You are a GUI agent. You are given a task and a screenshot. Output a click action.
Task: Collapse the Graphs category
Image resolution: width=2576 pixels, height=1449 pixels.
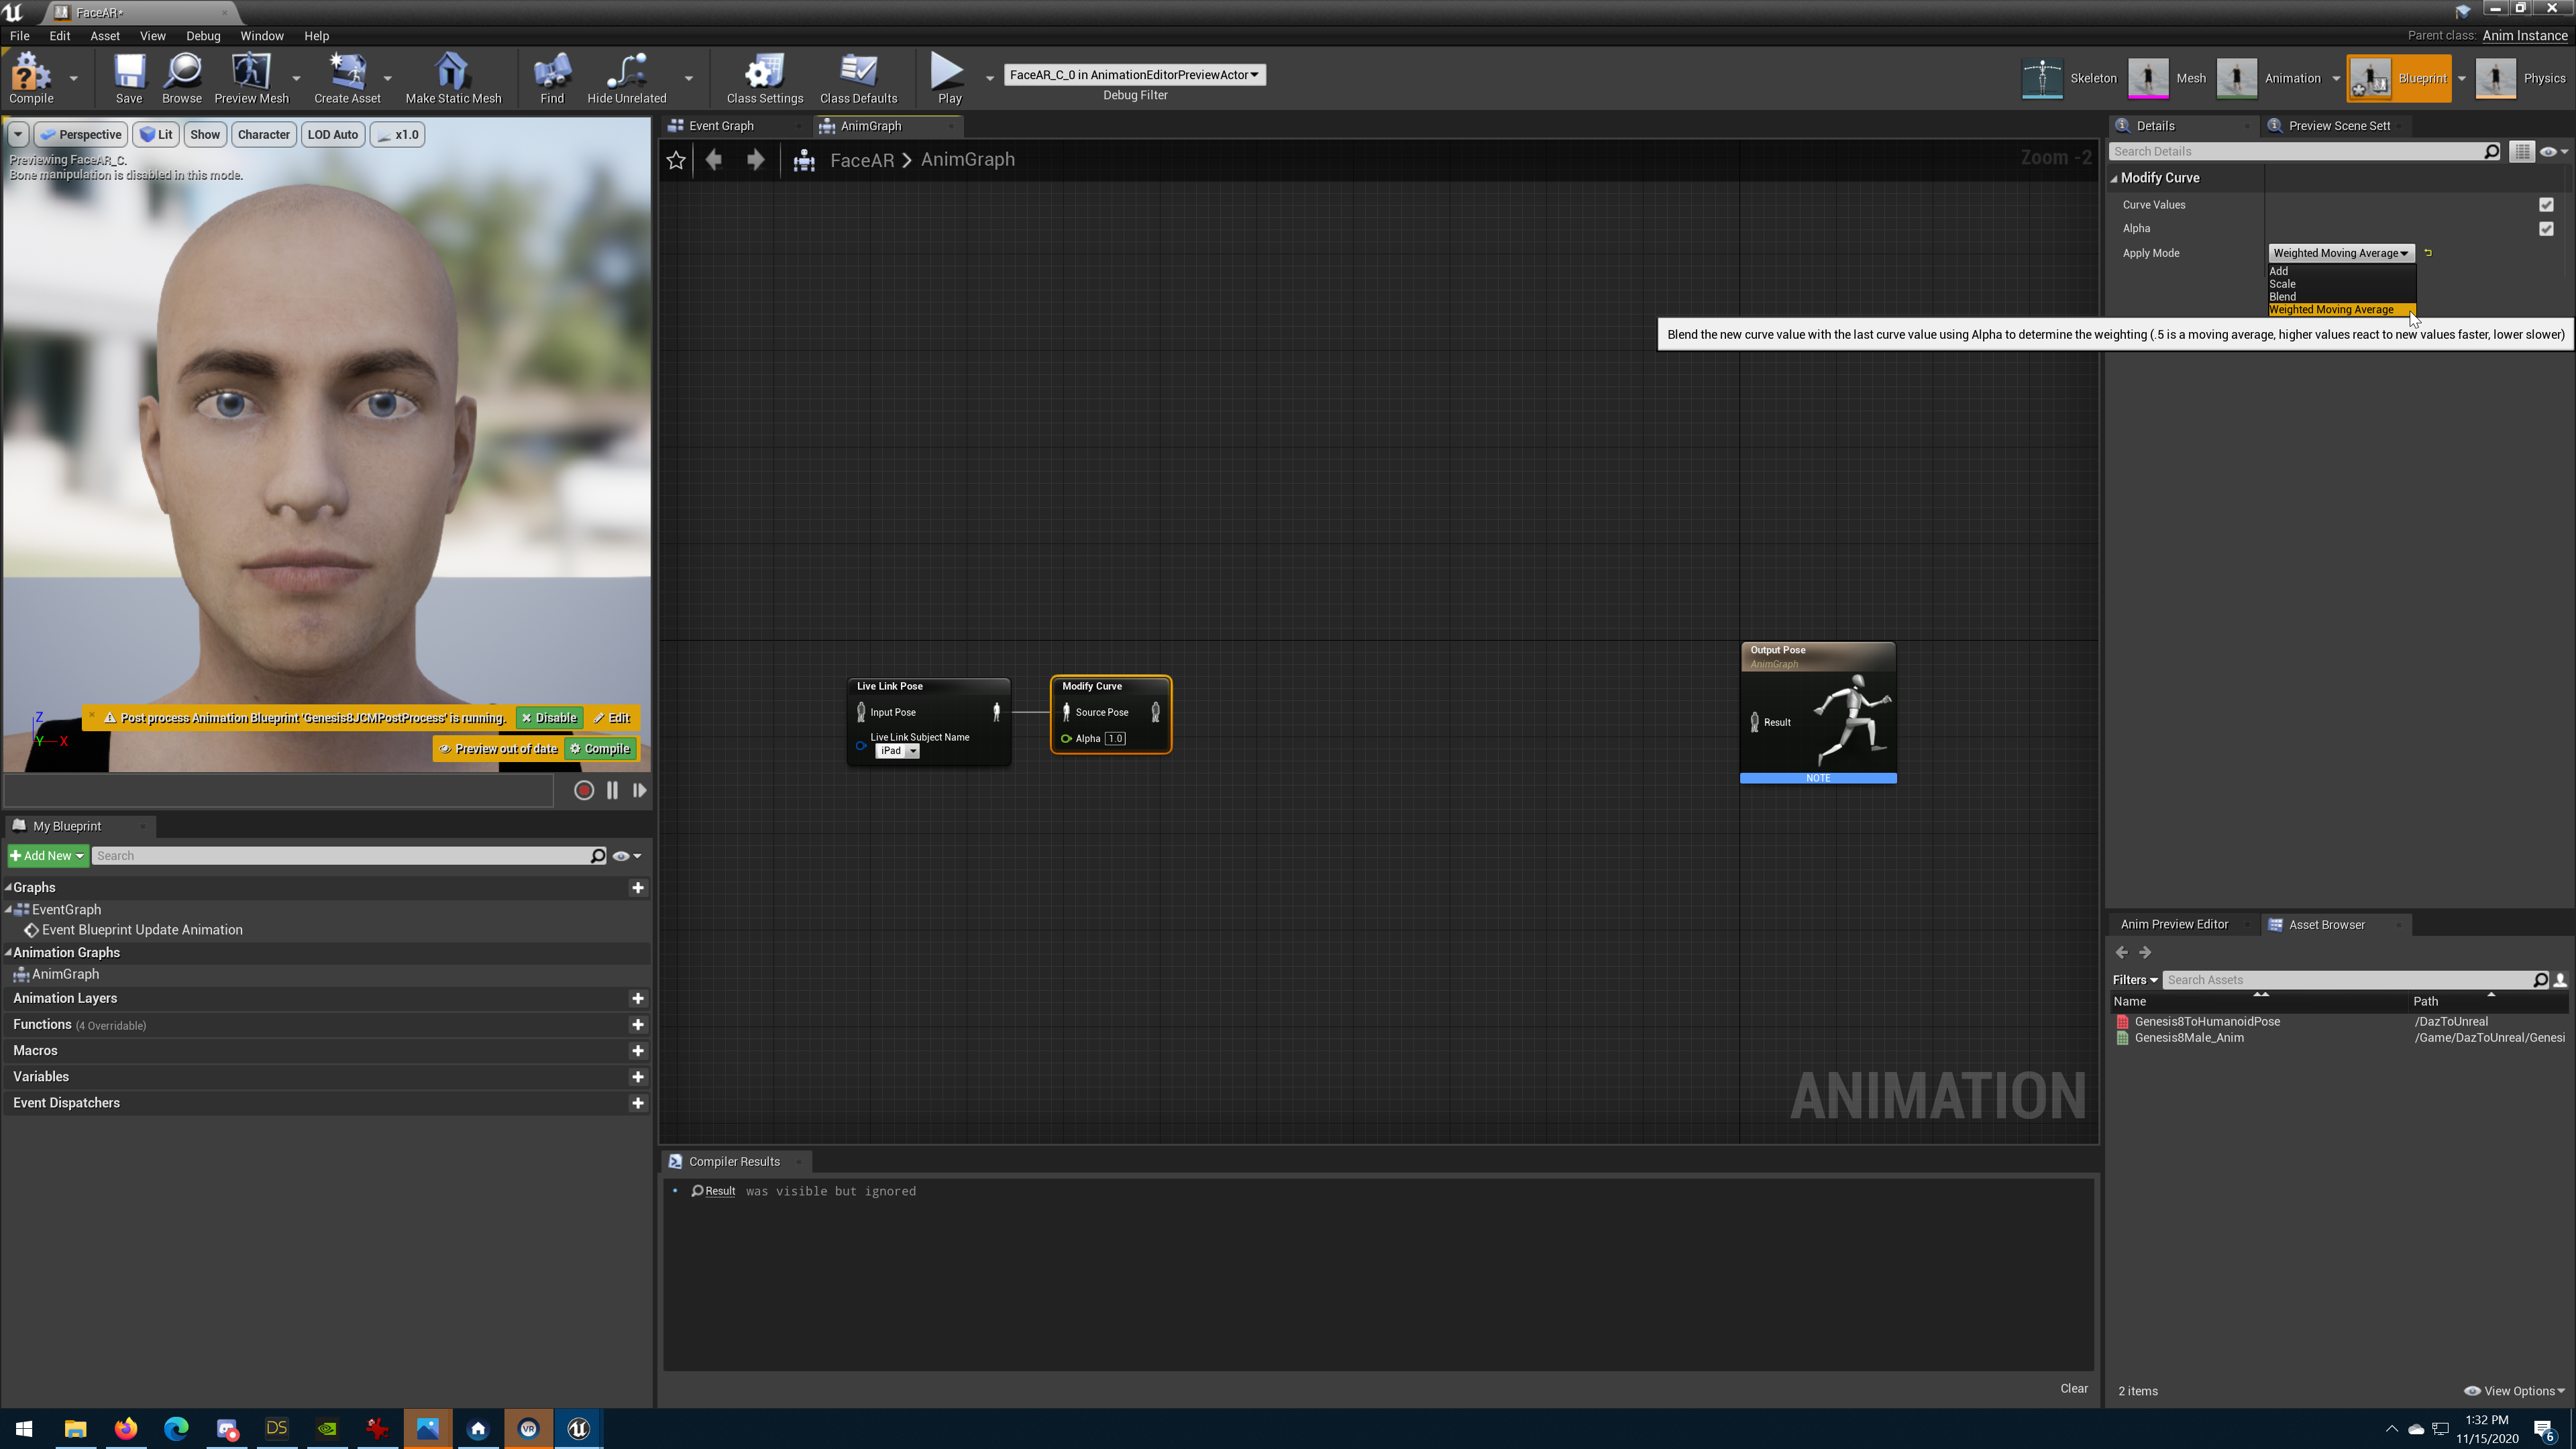tap(8, 887)
